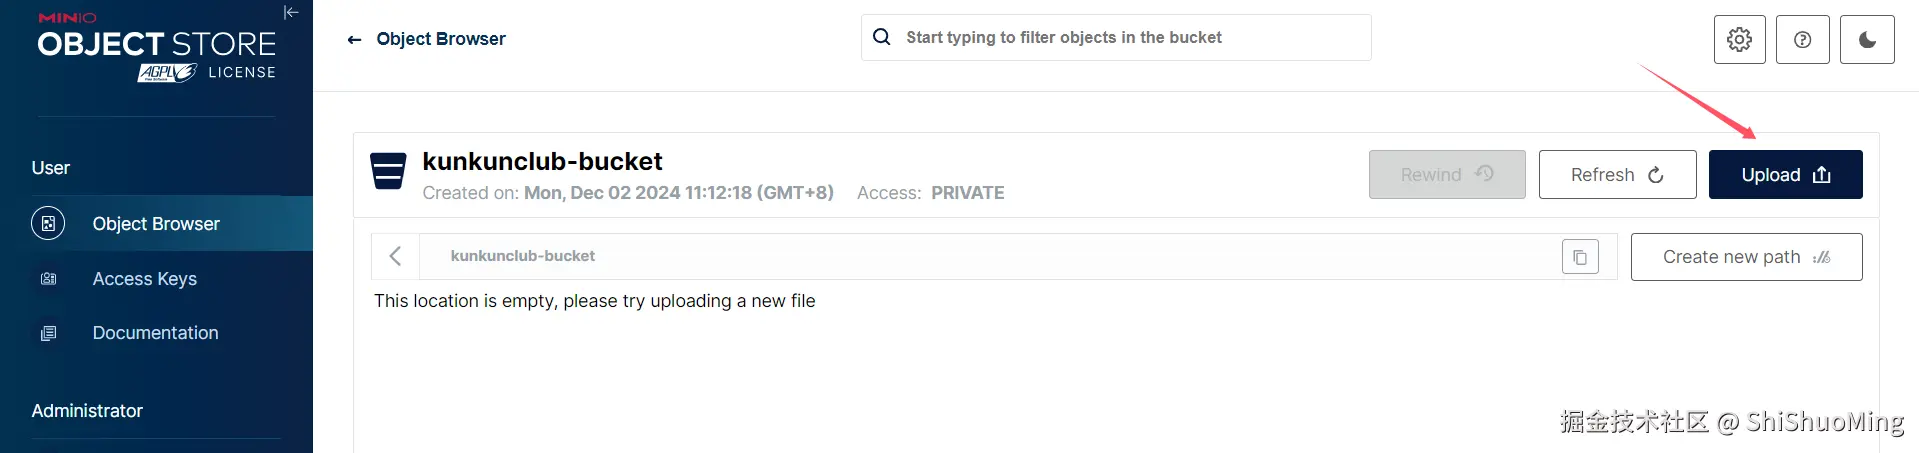Click the back arrow beside Object Browser

(354, 40)
